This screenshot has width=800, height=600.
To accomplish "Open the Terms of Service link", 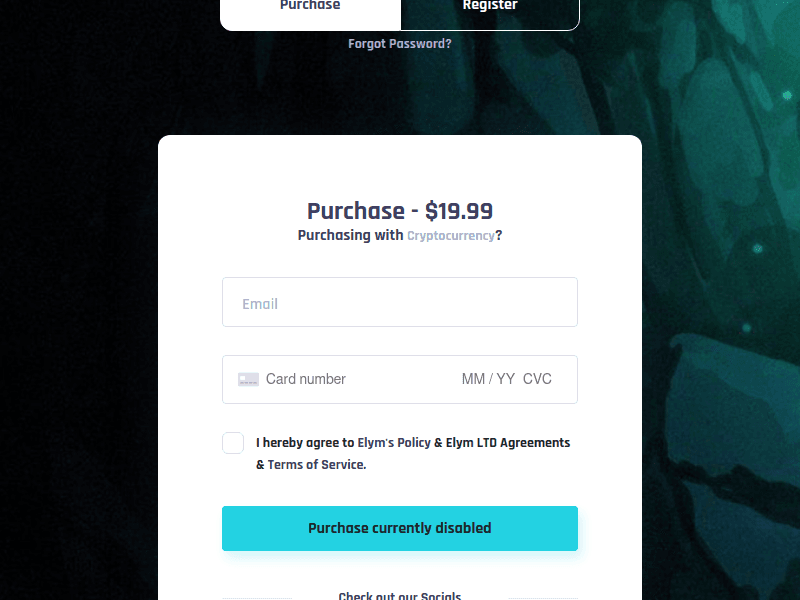I will [317, 465].
